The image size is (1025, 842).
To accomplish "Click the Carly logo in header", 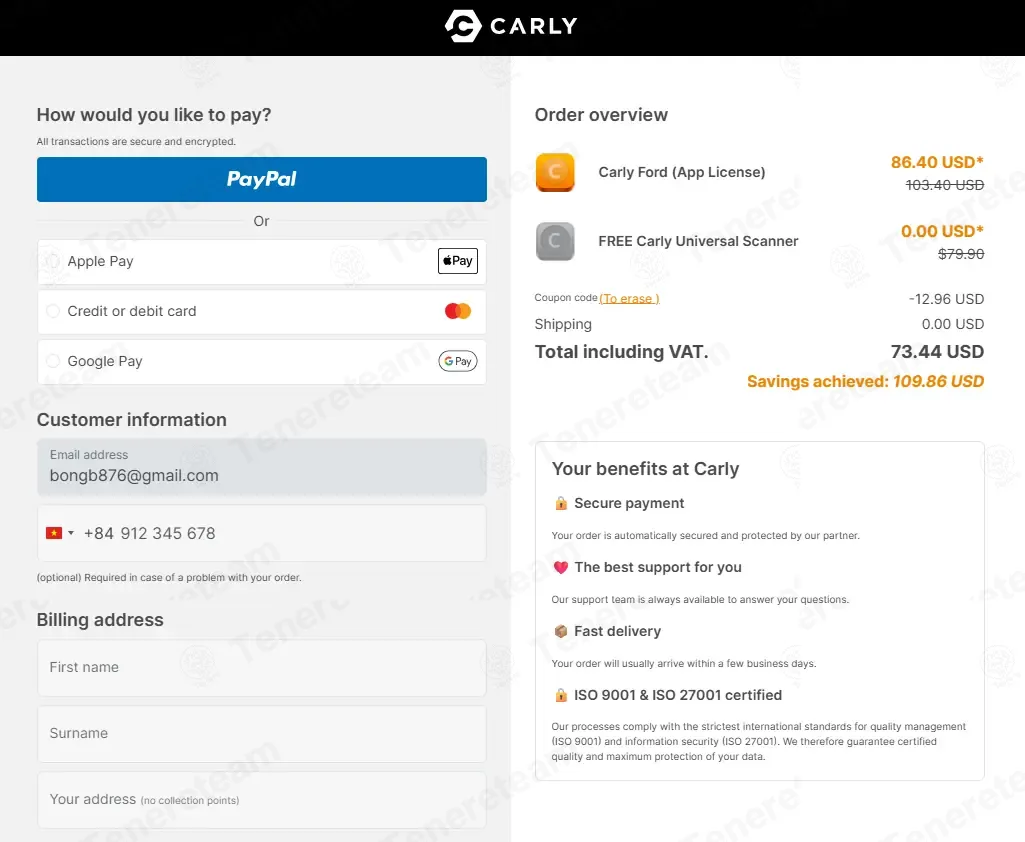I will (x=511, y=26).
